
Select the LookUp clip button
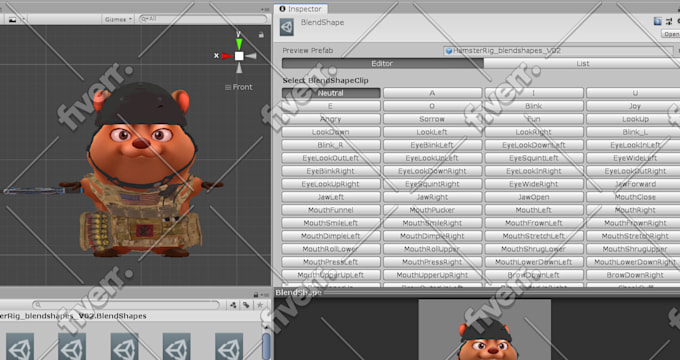tap(633, 119)
